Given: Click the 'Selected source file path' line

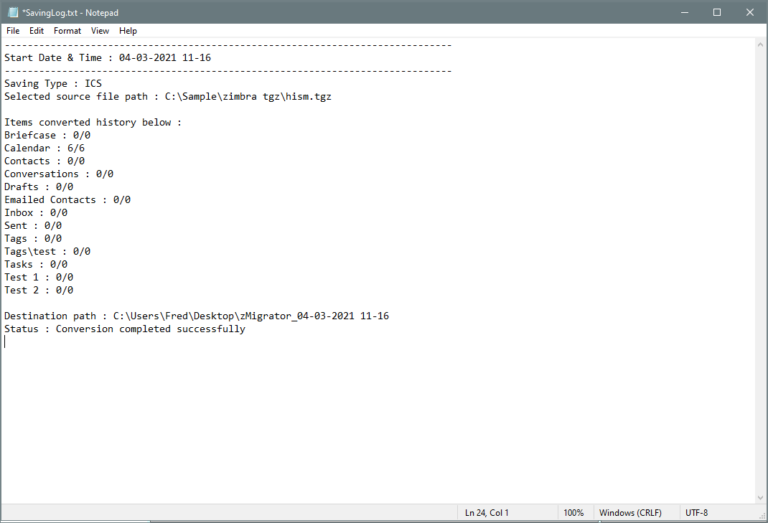Looking at the screenshot, I should pyautogui.click(x=168, y=96).
